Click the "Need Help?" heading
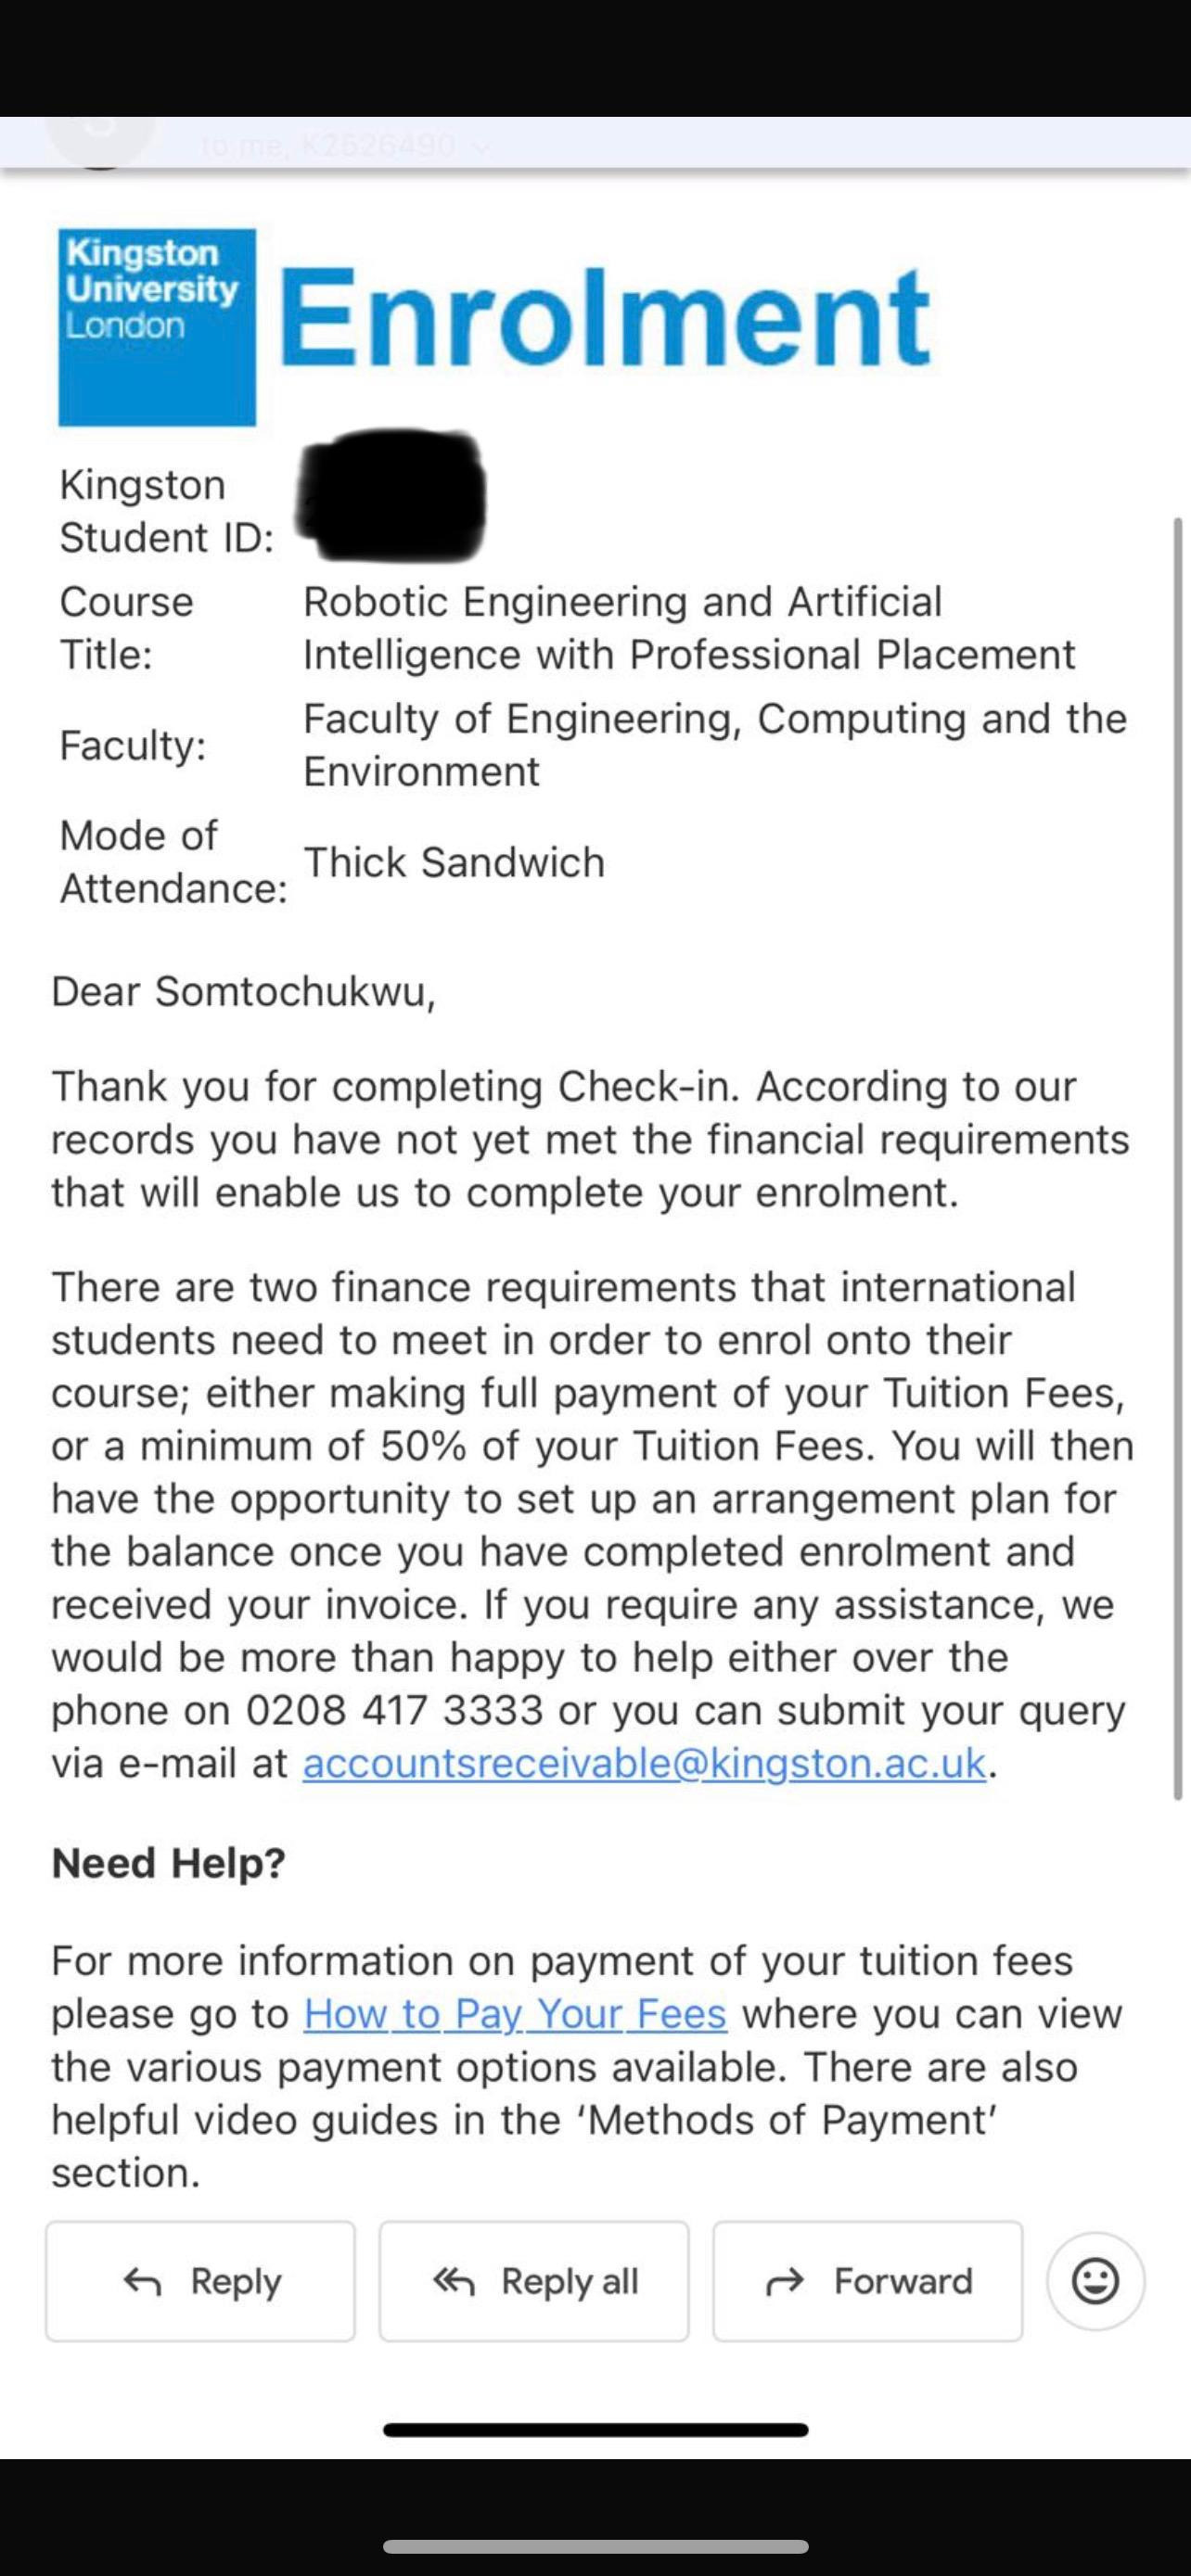This screenshot has height=2576, width=1191. (168, 1863)
